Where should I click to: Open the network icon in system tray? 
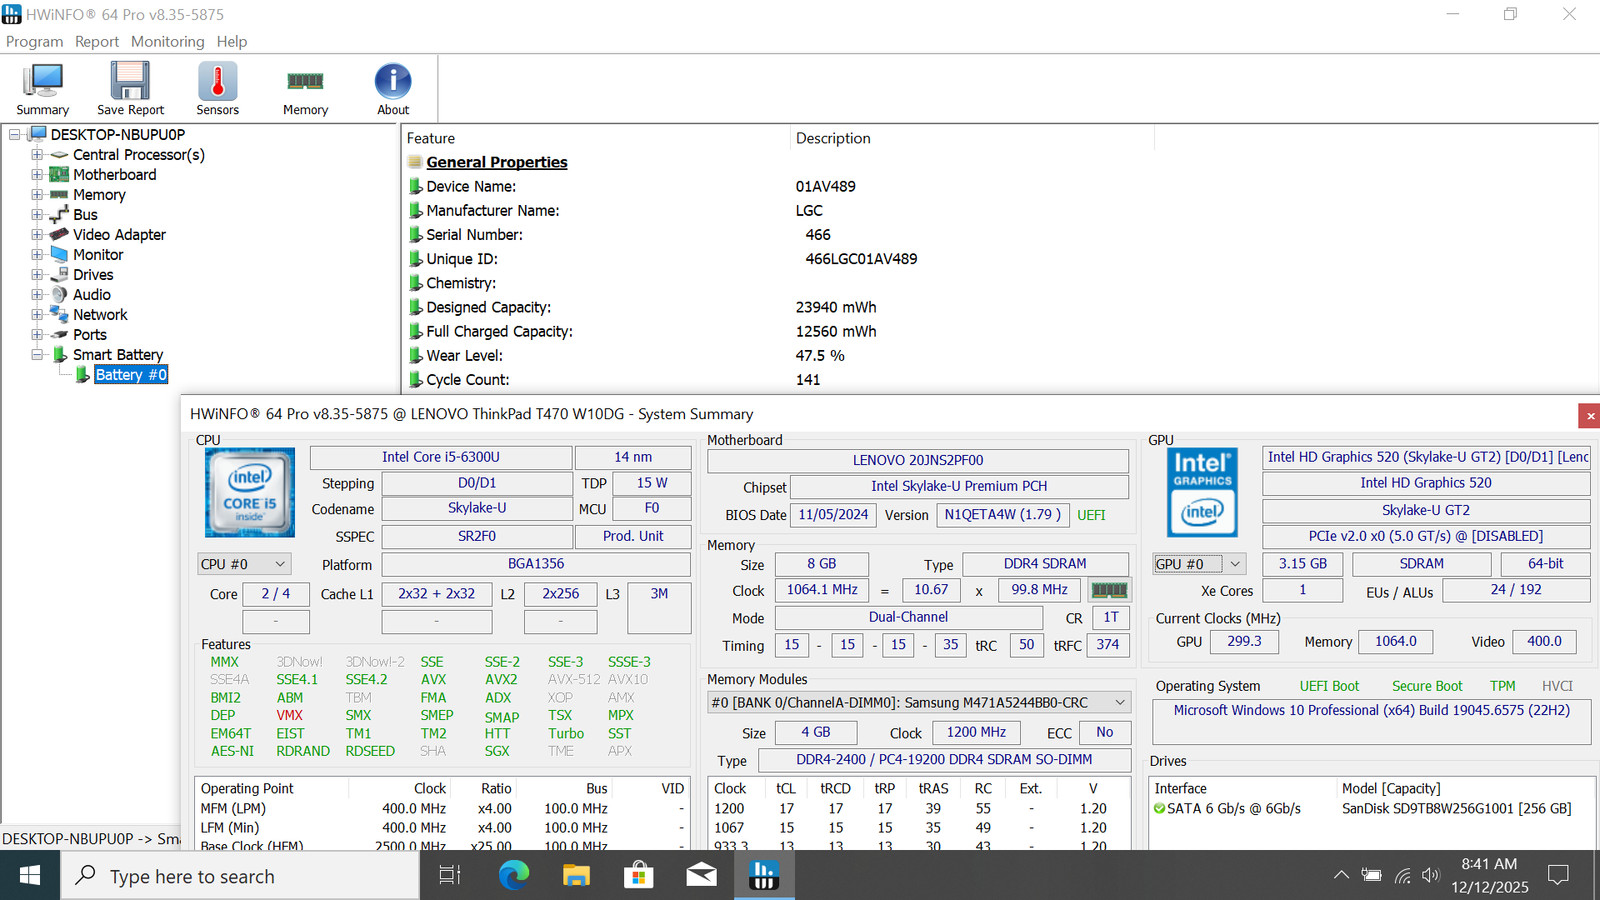(x=1402, y=876)
